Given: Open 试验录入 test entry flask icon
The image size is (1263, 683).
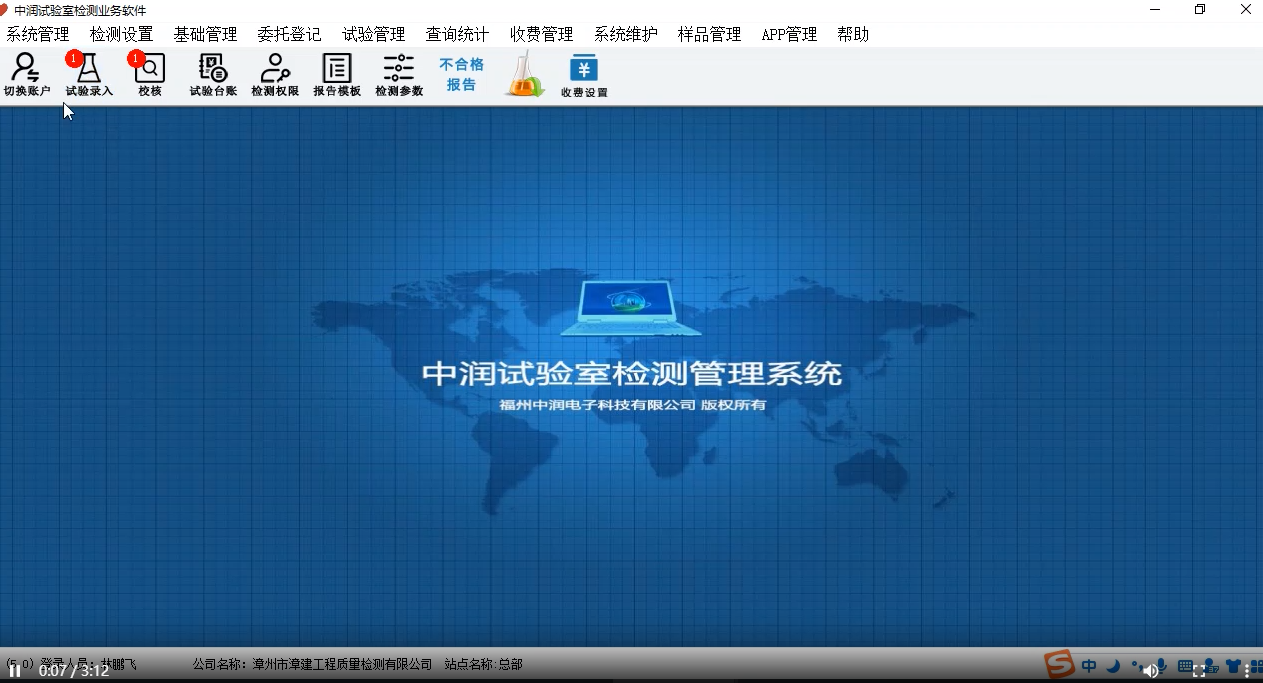Looking at the screenshot, I should click(x=89, y=75).
